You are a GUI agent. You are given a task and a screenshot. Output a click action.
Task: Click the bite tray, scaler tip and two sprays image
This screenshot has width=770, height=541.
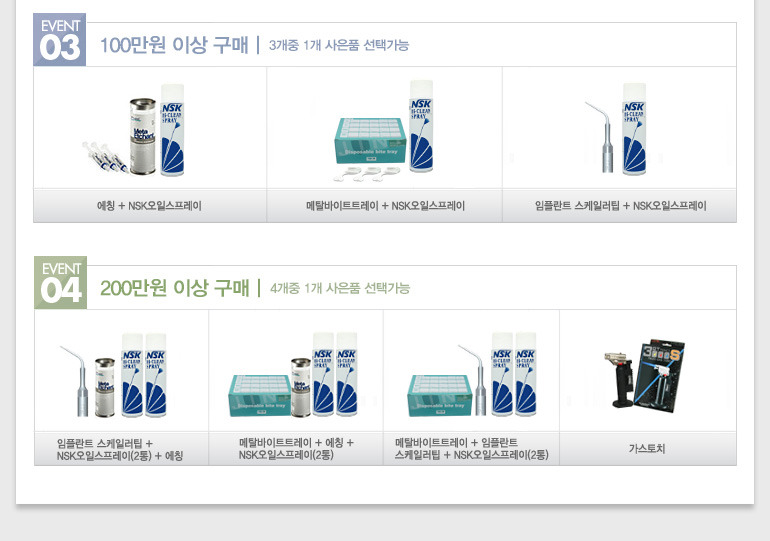pyautogui.click(x=472, y=375)
